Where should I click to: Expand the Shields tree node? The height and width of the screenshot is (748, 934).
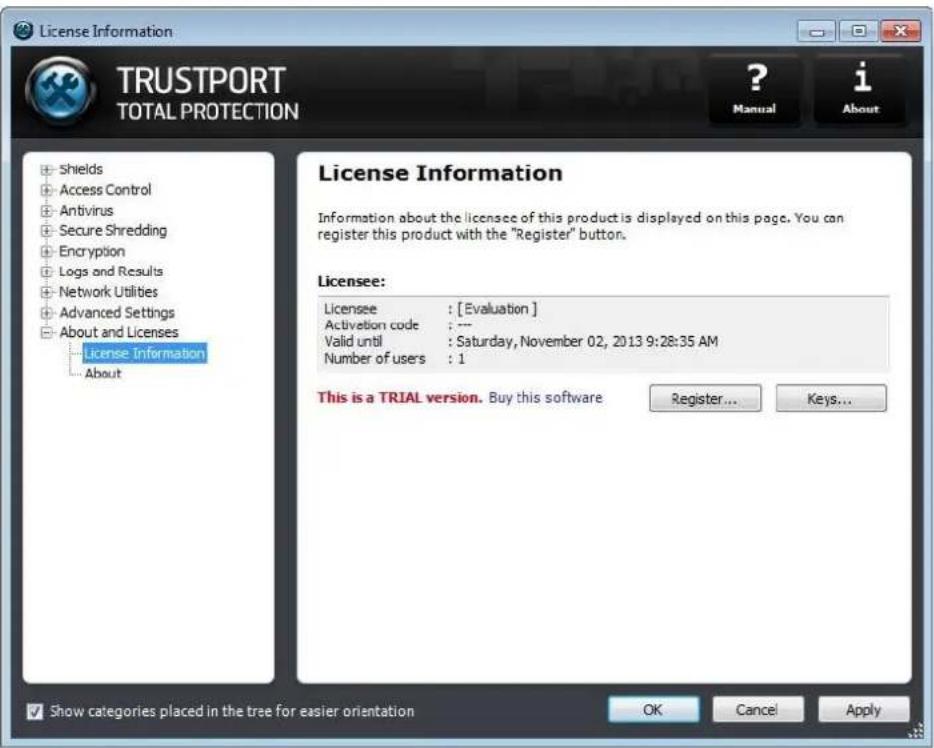[46, 170]
